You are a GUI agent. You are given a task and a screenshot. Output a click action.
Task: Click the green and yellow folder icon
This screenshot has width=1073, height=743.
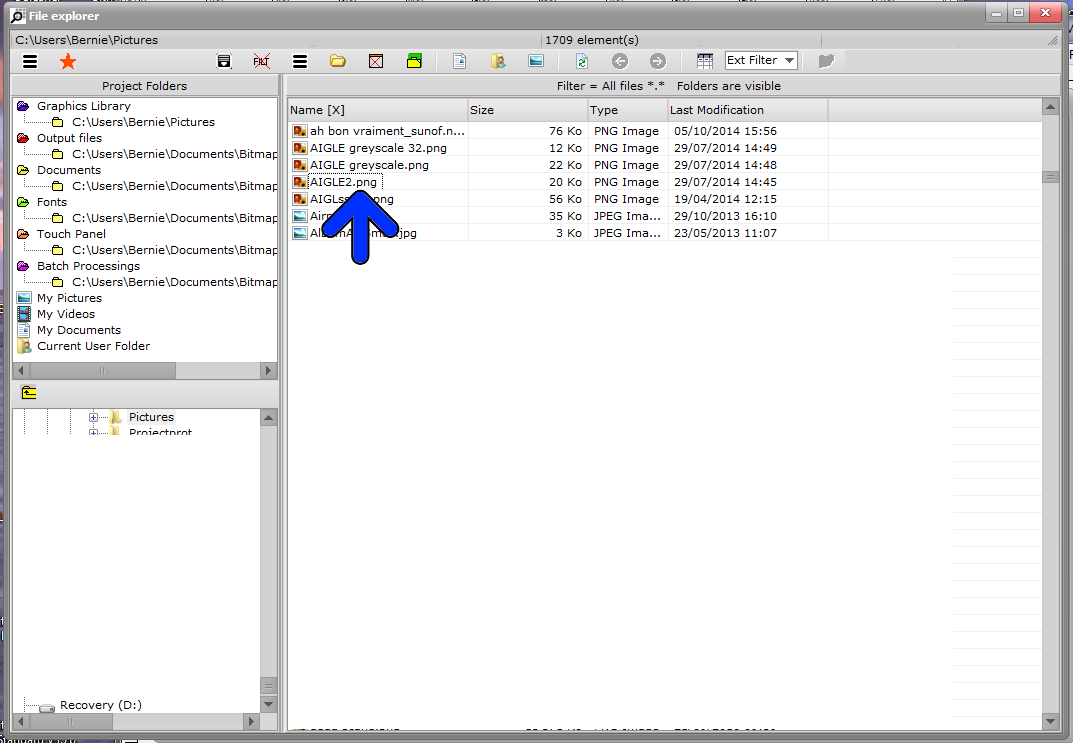414,61
